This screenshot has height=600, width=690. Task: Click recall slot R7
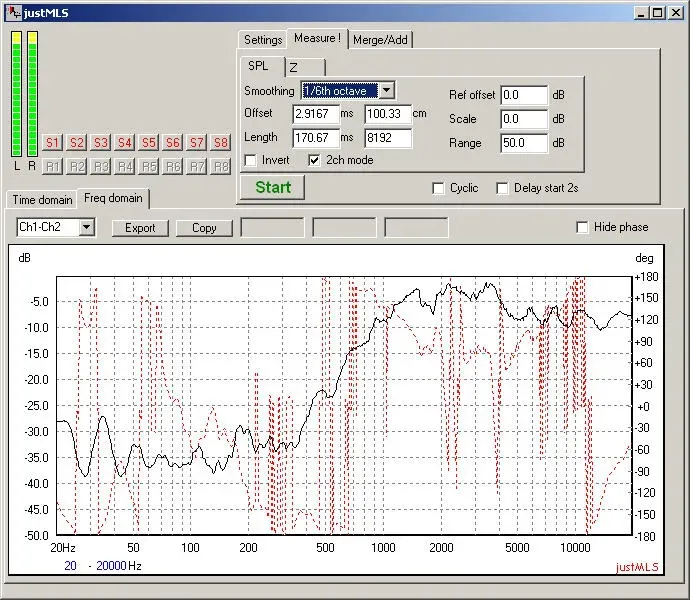[197, 167]
